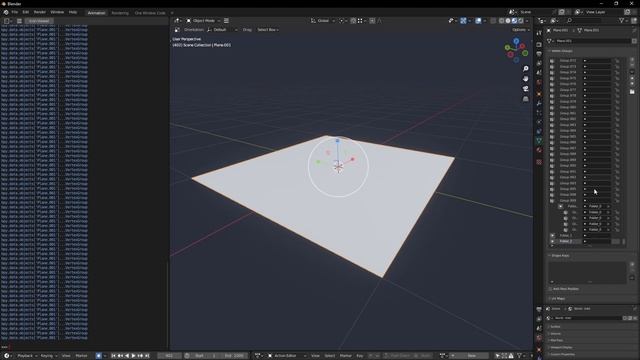Image resolution: width=640 pixels, height=360 pixels.
Task: Expand the Folder_1 row in vertex groups
Action: pyautogui.click(x=552, y=236)
